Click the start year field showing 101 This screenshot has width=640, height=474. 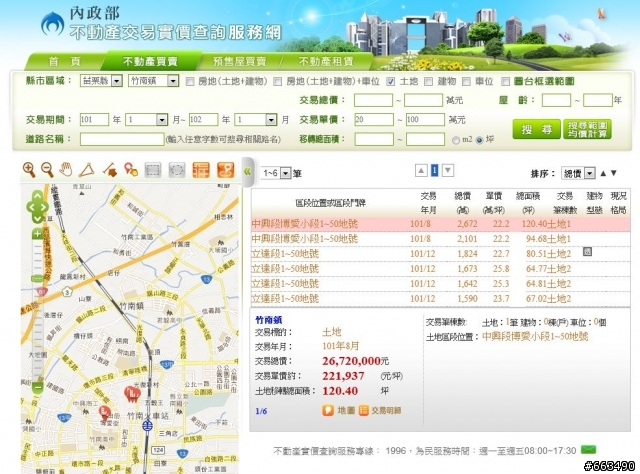pyautogui.click(x=94, y=120)
